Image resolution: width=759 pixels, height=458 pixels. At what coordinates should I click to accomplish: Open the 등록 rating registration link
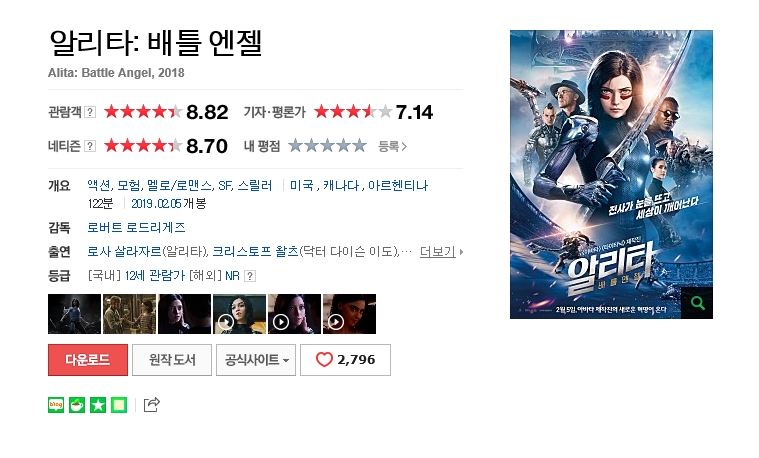click(393, 146)
